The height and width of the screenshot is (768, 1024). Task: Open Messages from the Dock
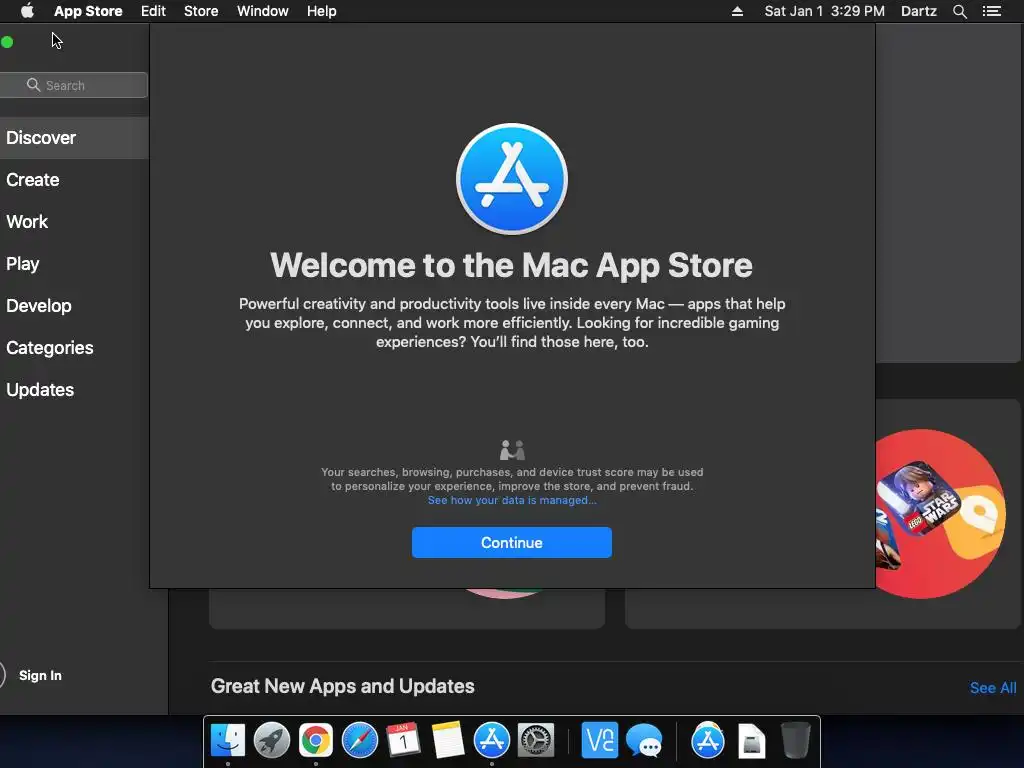(644, 741)
